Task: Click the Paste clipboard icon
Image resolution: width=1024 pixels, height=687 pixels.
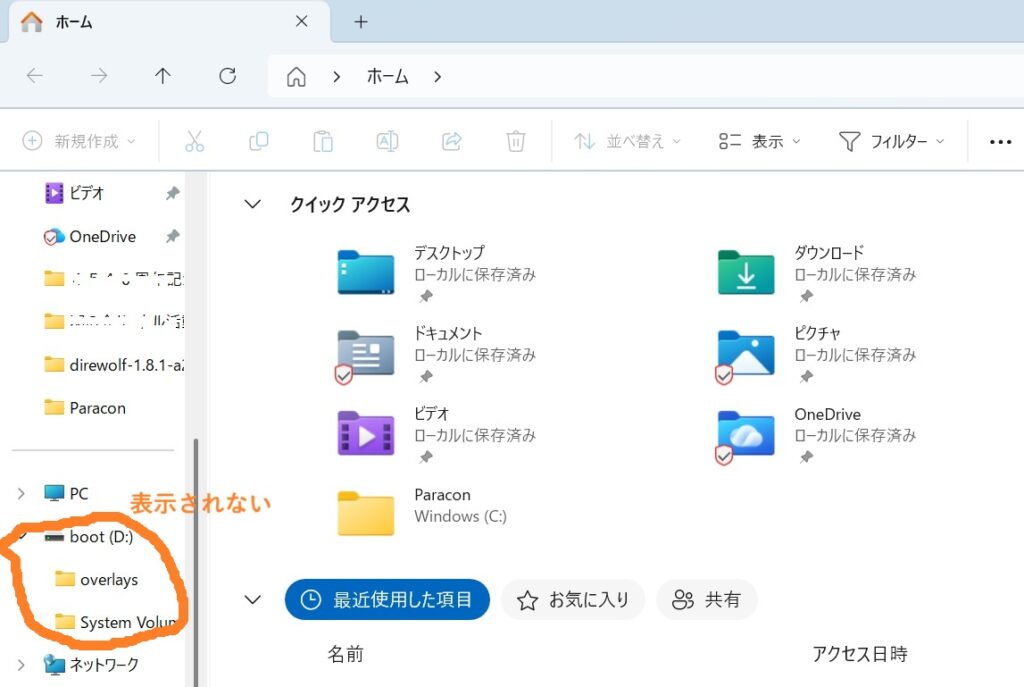Action: (x=322, y=142)
